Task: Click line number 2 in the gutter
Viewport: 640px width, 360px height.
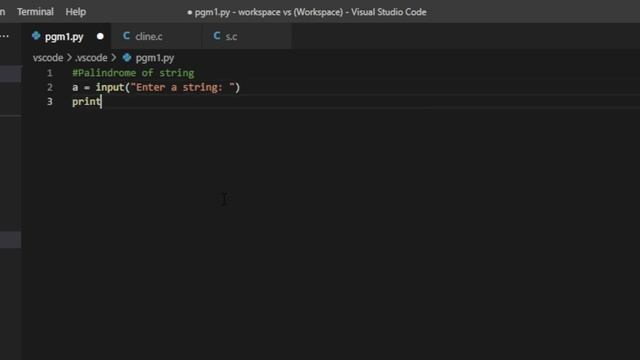Action: tap(50, 87)
